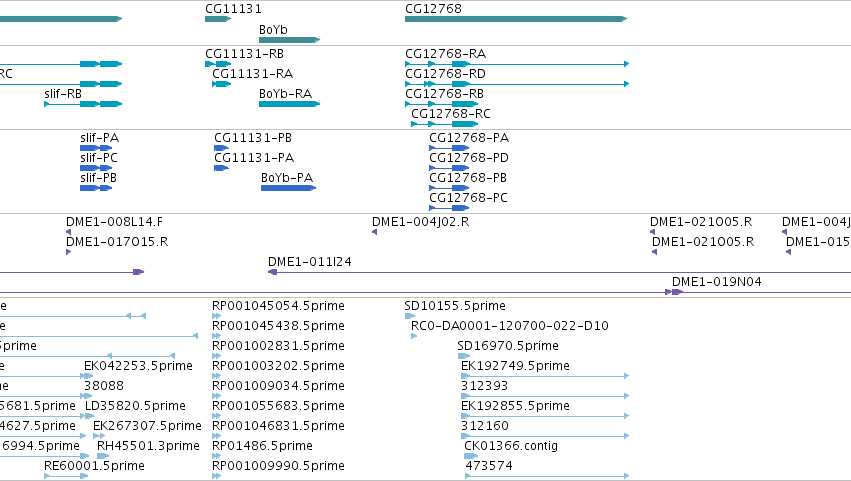Open the RH45501.3prime EST label
The height and width of the screenshot is (481, 851).
pyautogui.click(x=148, y=447)
